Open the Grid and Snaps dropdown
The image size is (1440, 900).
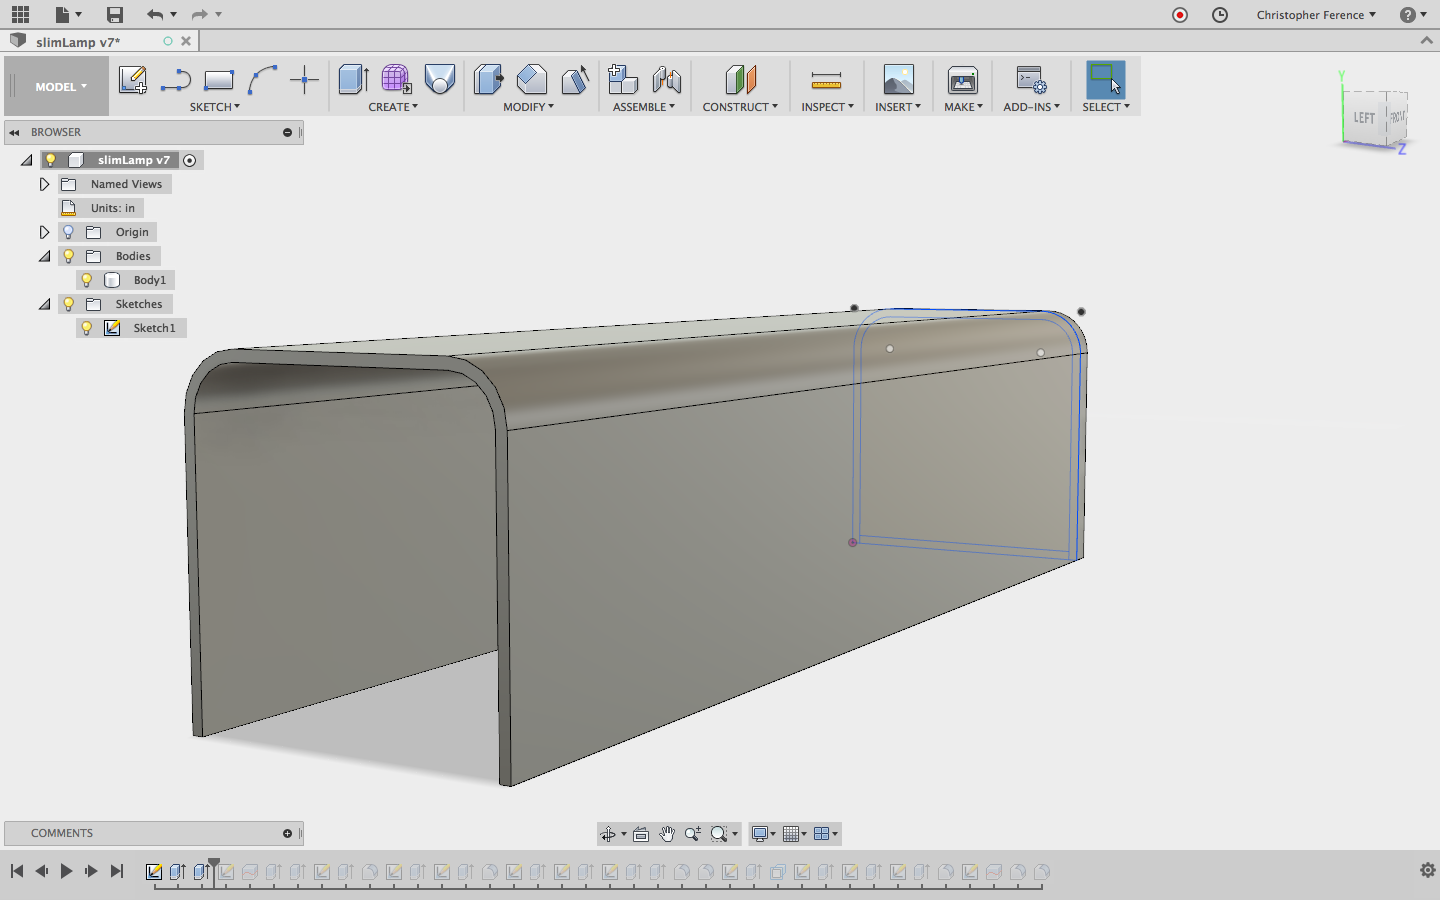[x=795, y=834]
